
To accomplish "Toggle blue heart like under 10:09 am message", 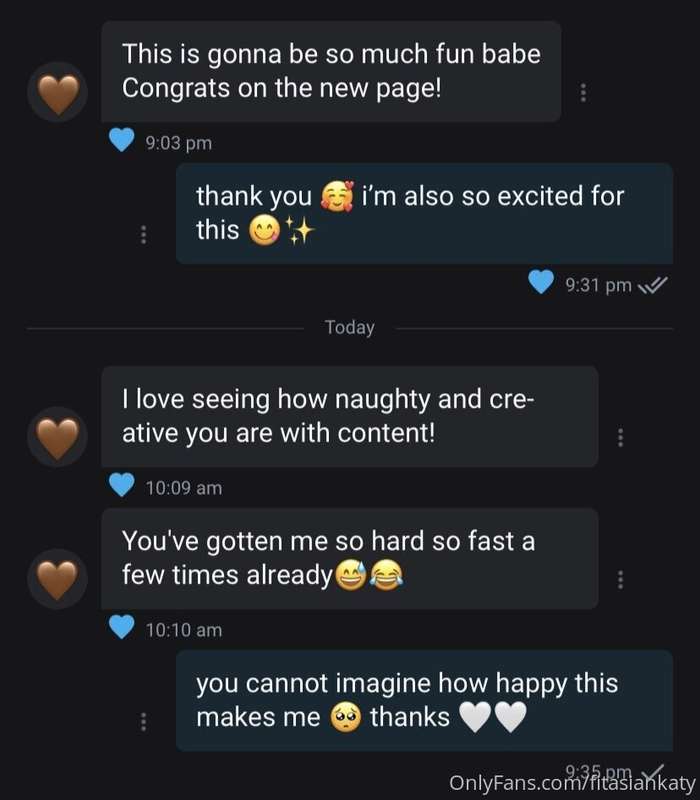I will [x=121, y=485].
